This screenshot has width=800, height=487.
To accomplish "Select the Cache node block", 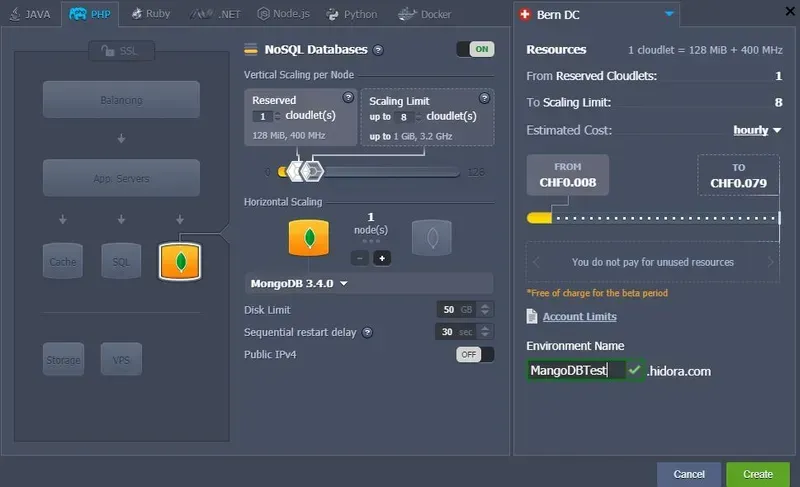I will pos(63,262).
